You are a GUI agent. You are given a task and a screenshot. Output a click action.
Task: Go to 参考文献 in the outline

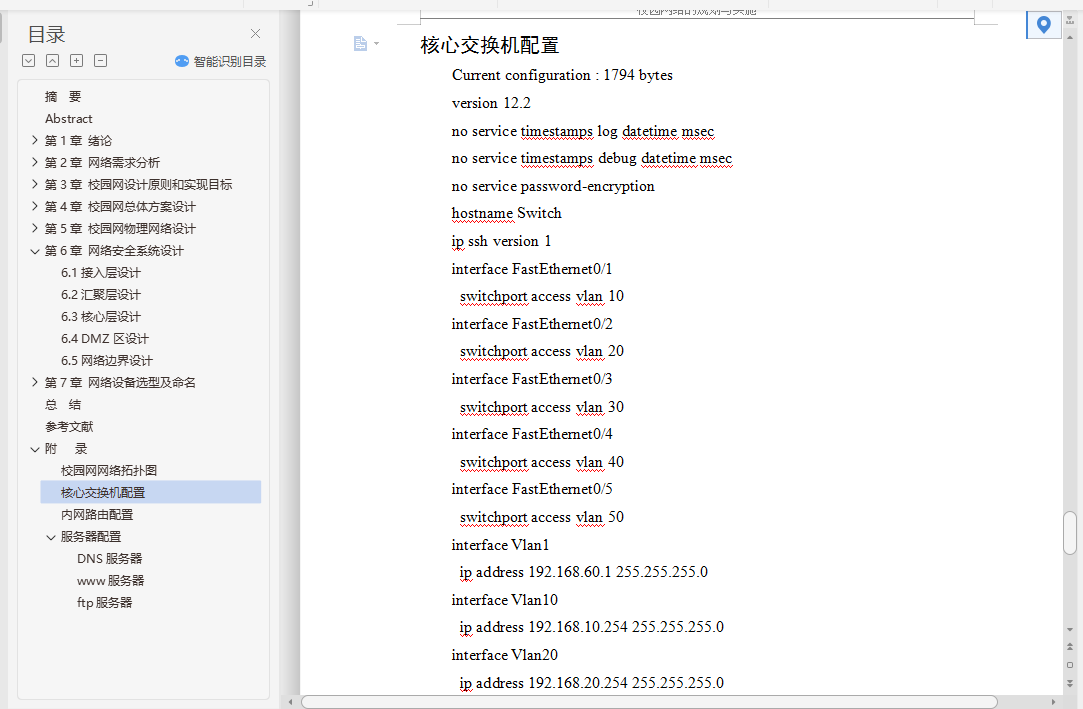(69, 427)
